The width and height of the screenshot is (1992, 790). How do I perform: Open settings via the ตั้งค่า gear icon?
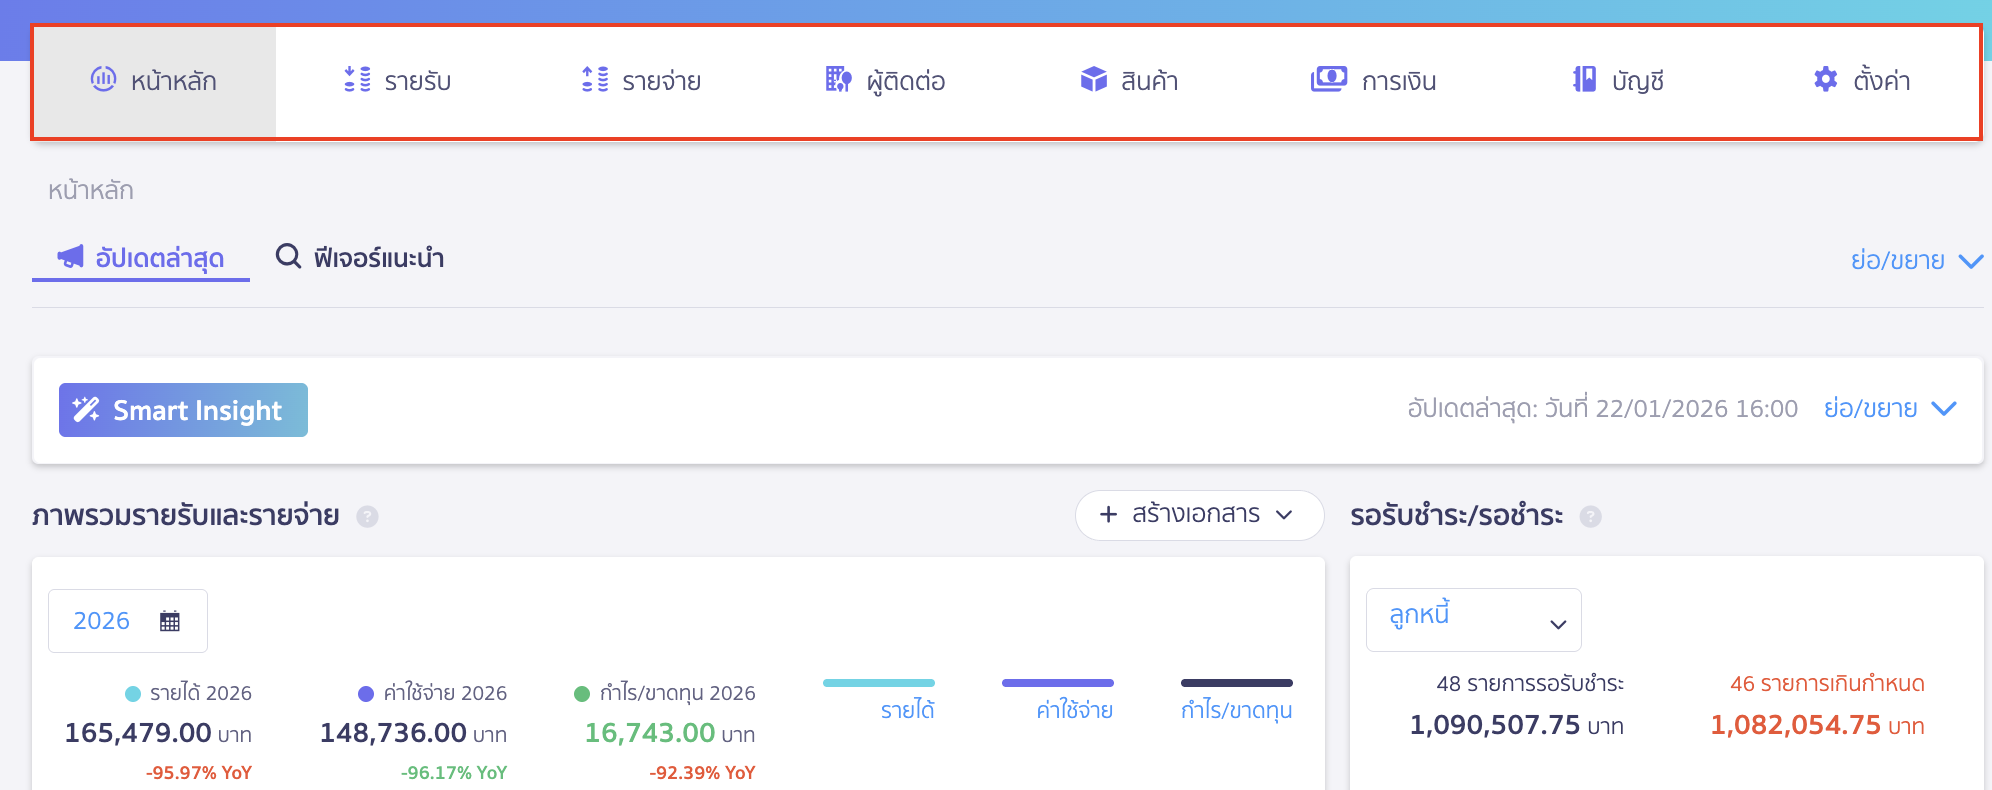pos(1826,79)
